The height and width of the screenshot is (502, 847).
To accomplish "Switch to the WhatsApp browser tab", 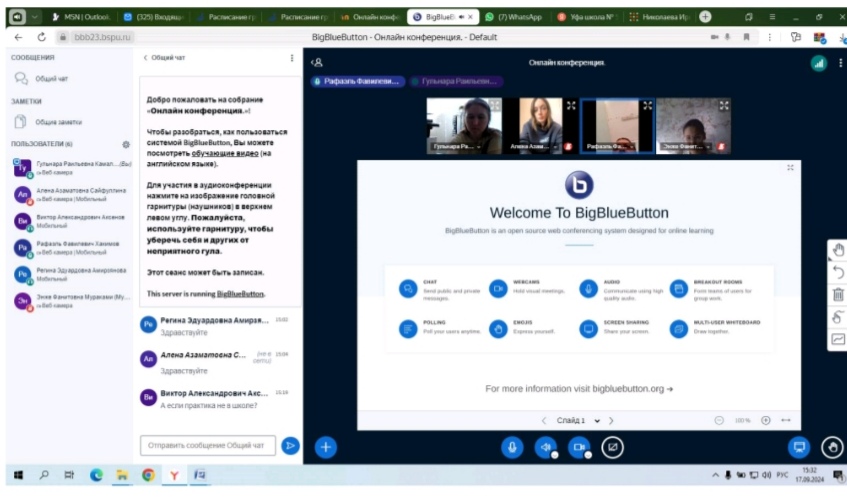I will (x=516, y=17).
